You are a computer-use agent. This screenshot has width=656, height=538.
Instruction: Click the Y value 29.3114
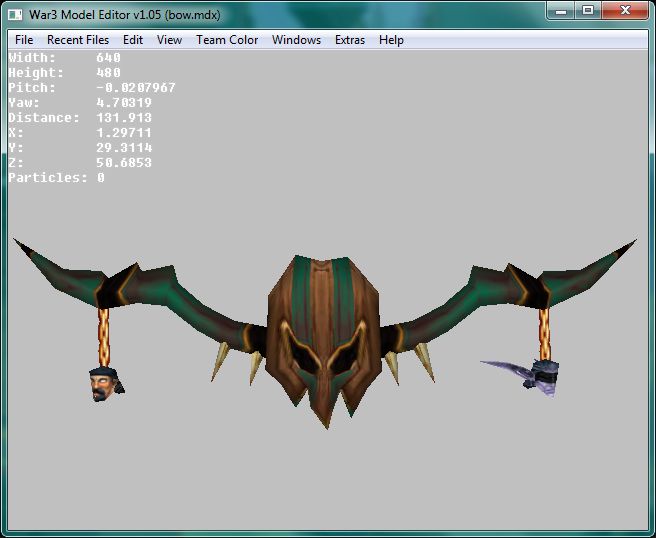pyautogui.click(x=124, y=148)
